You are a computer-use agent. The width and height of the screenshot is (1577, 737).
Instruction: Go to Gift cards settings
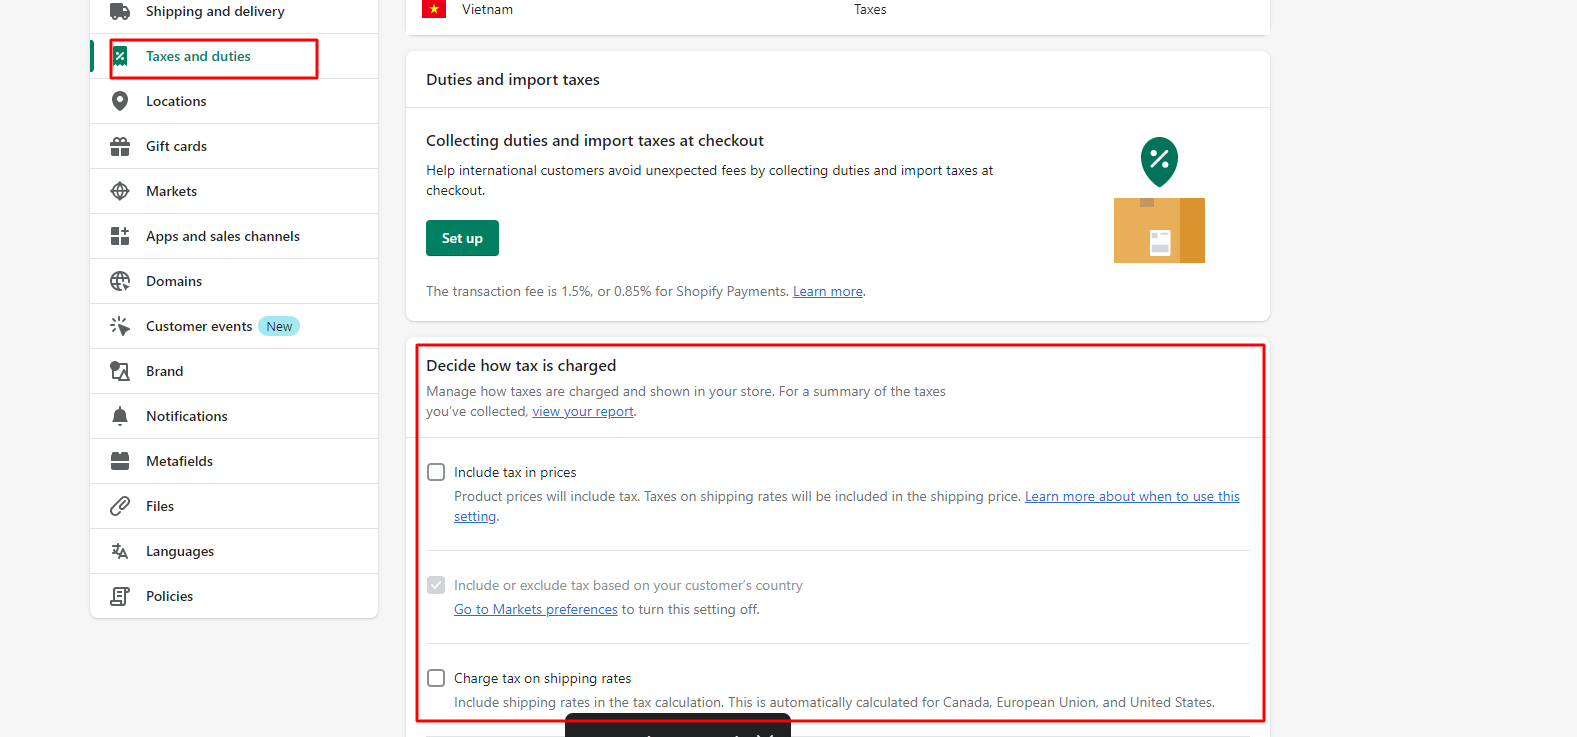234,146
